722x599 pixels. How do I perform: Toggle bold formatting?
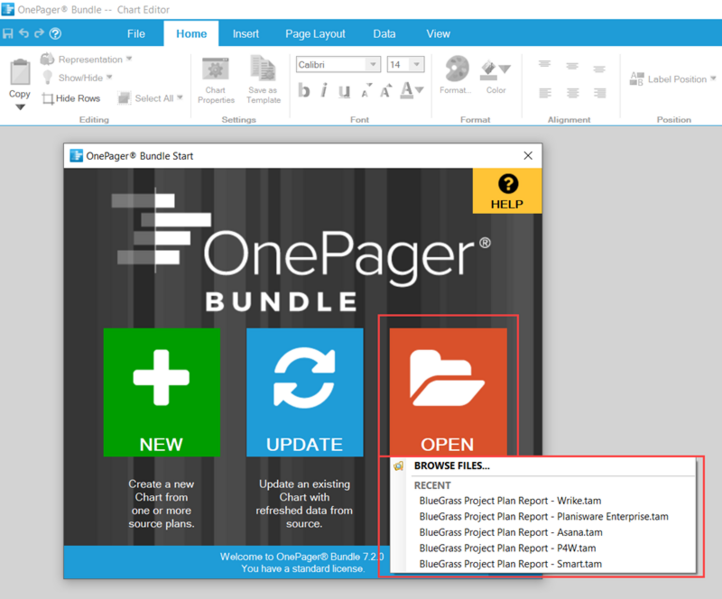[x=303, y=90]
